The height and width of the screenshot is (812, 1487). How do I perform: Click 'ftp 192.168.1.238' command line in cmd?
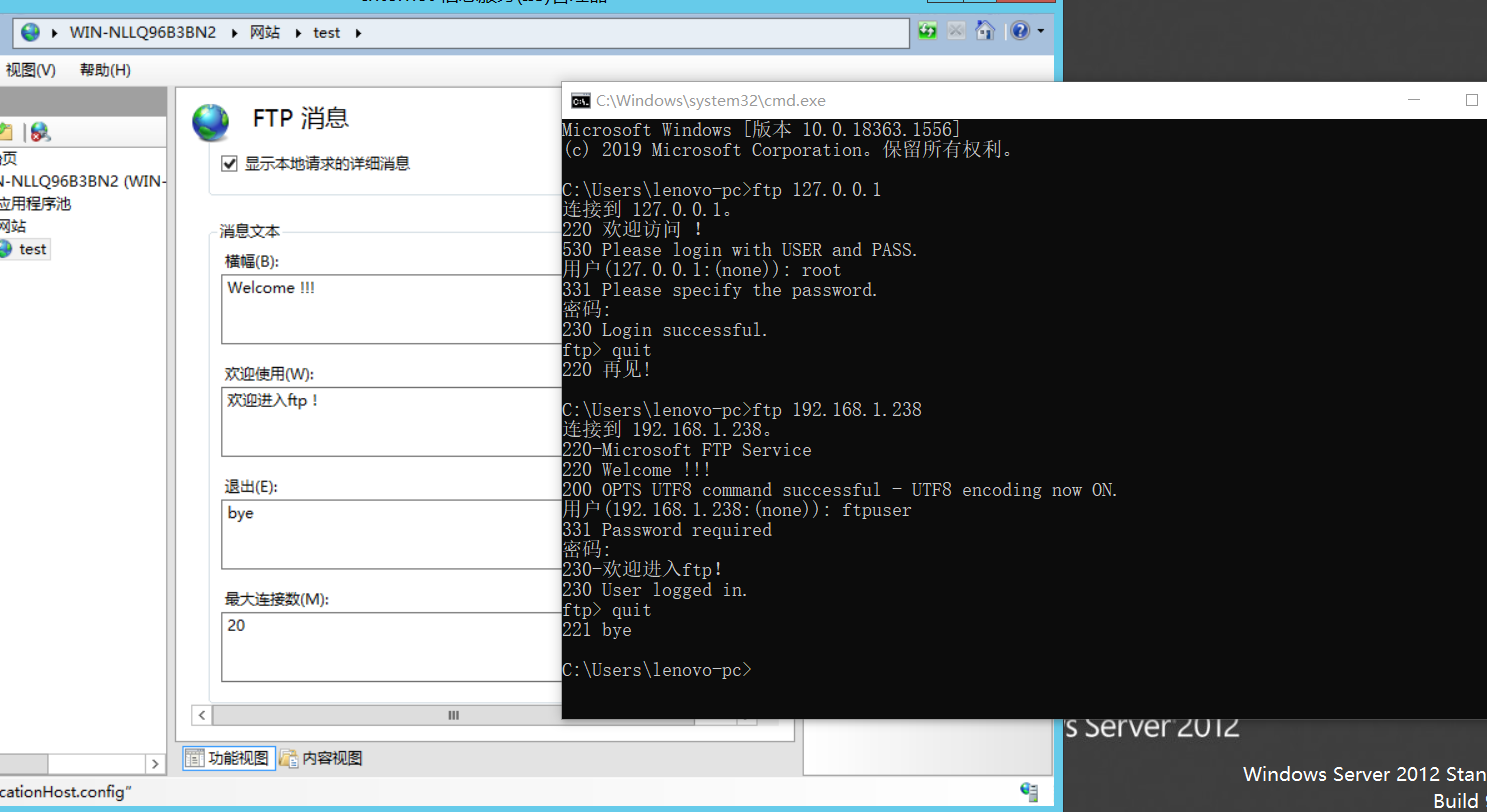click(x=742, y=410)
